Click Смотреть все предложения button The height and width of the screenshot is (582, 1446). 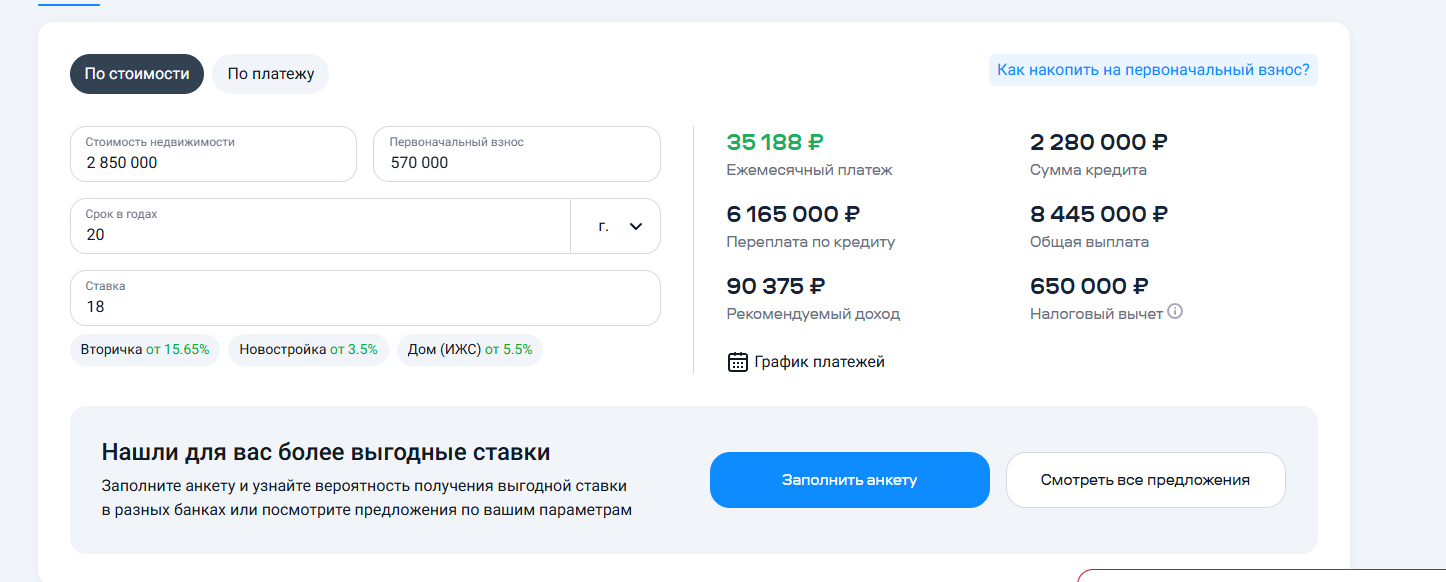[1145, 480]
